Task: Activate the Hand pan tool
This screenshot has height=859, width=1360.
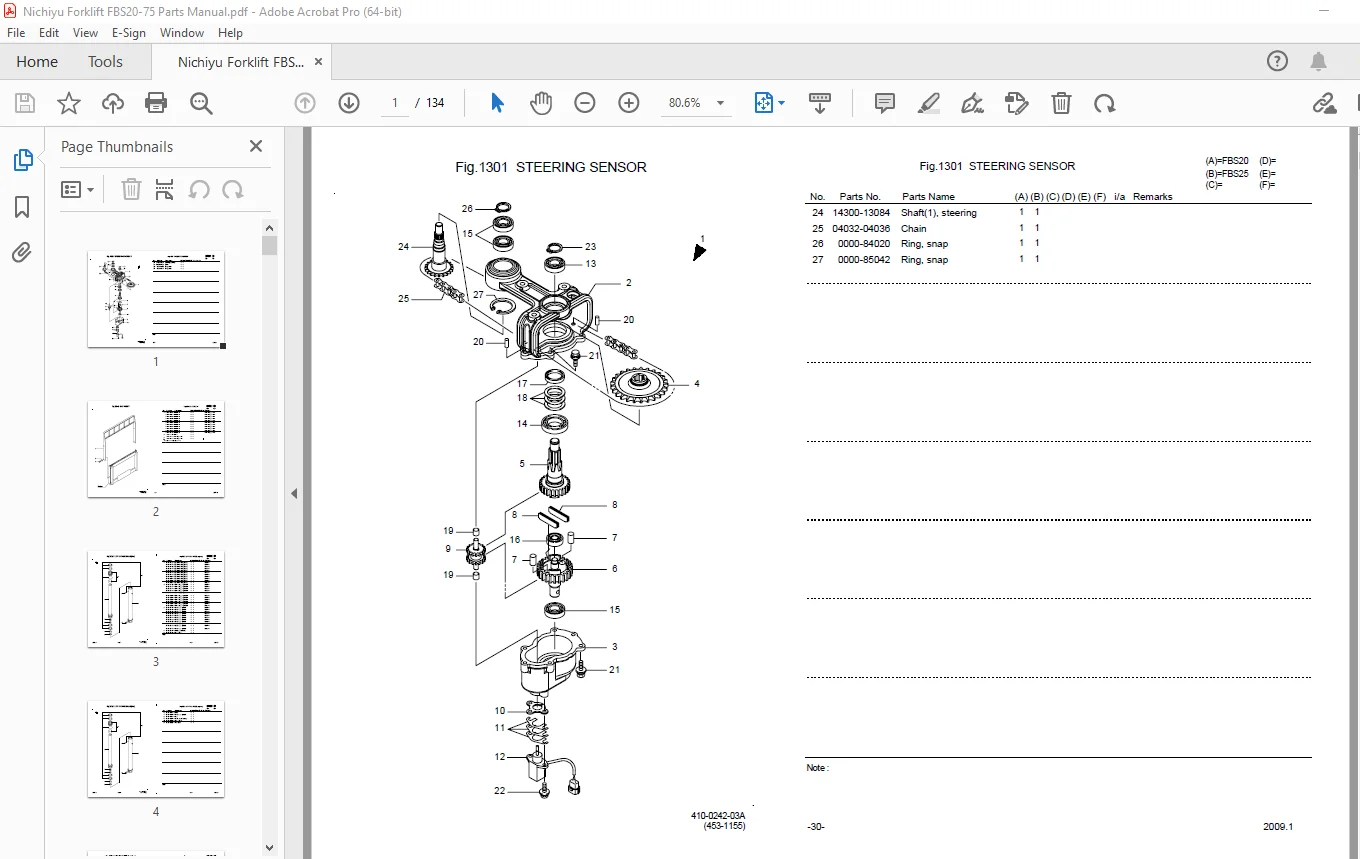Action: (541, 103)
